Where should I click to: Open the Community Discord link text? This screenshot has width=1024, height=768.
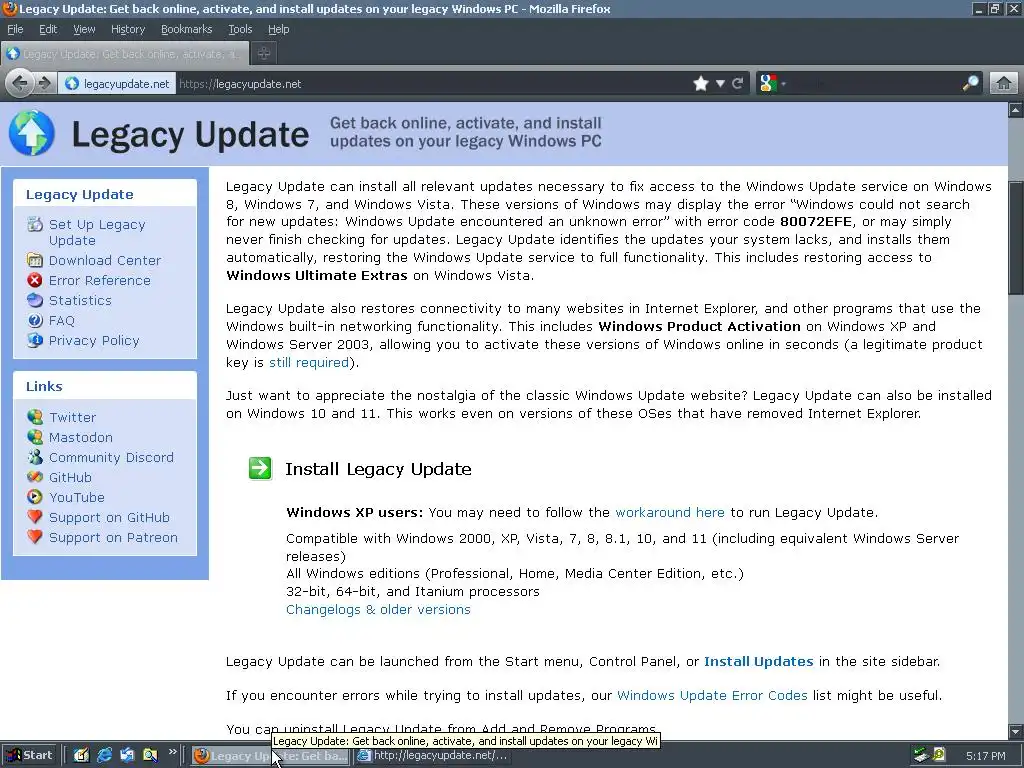tap(111, 457)
